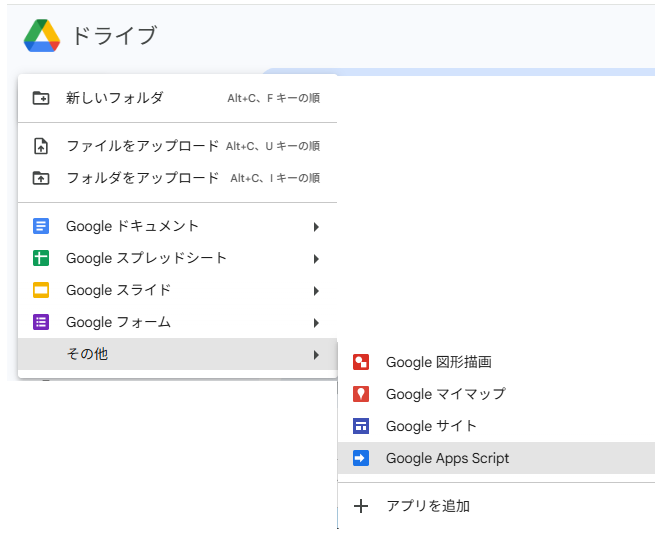The image size is (656, 550).
Task: Open Google フォーム menu entry
Action: [177, 322]
